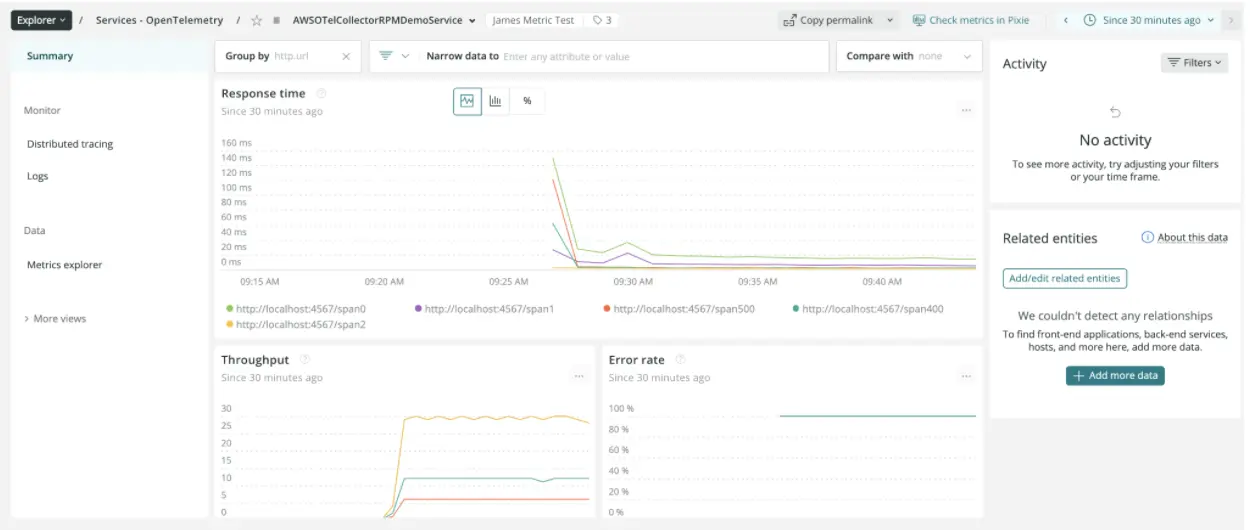The image size is (1250, 530).
Task: Click the No activity undo icon
Action: (x=1115, y=112)
